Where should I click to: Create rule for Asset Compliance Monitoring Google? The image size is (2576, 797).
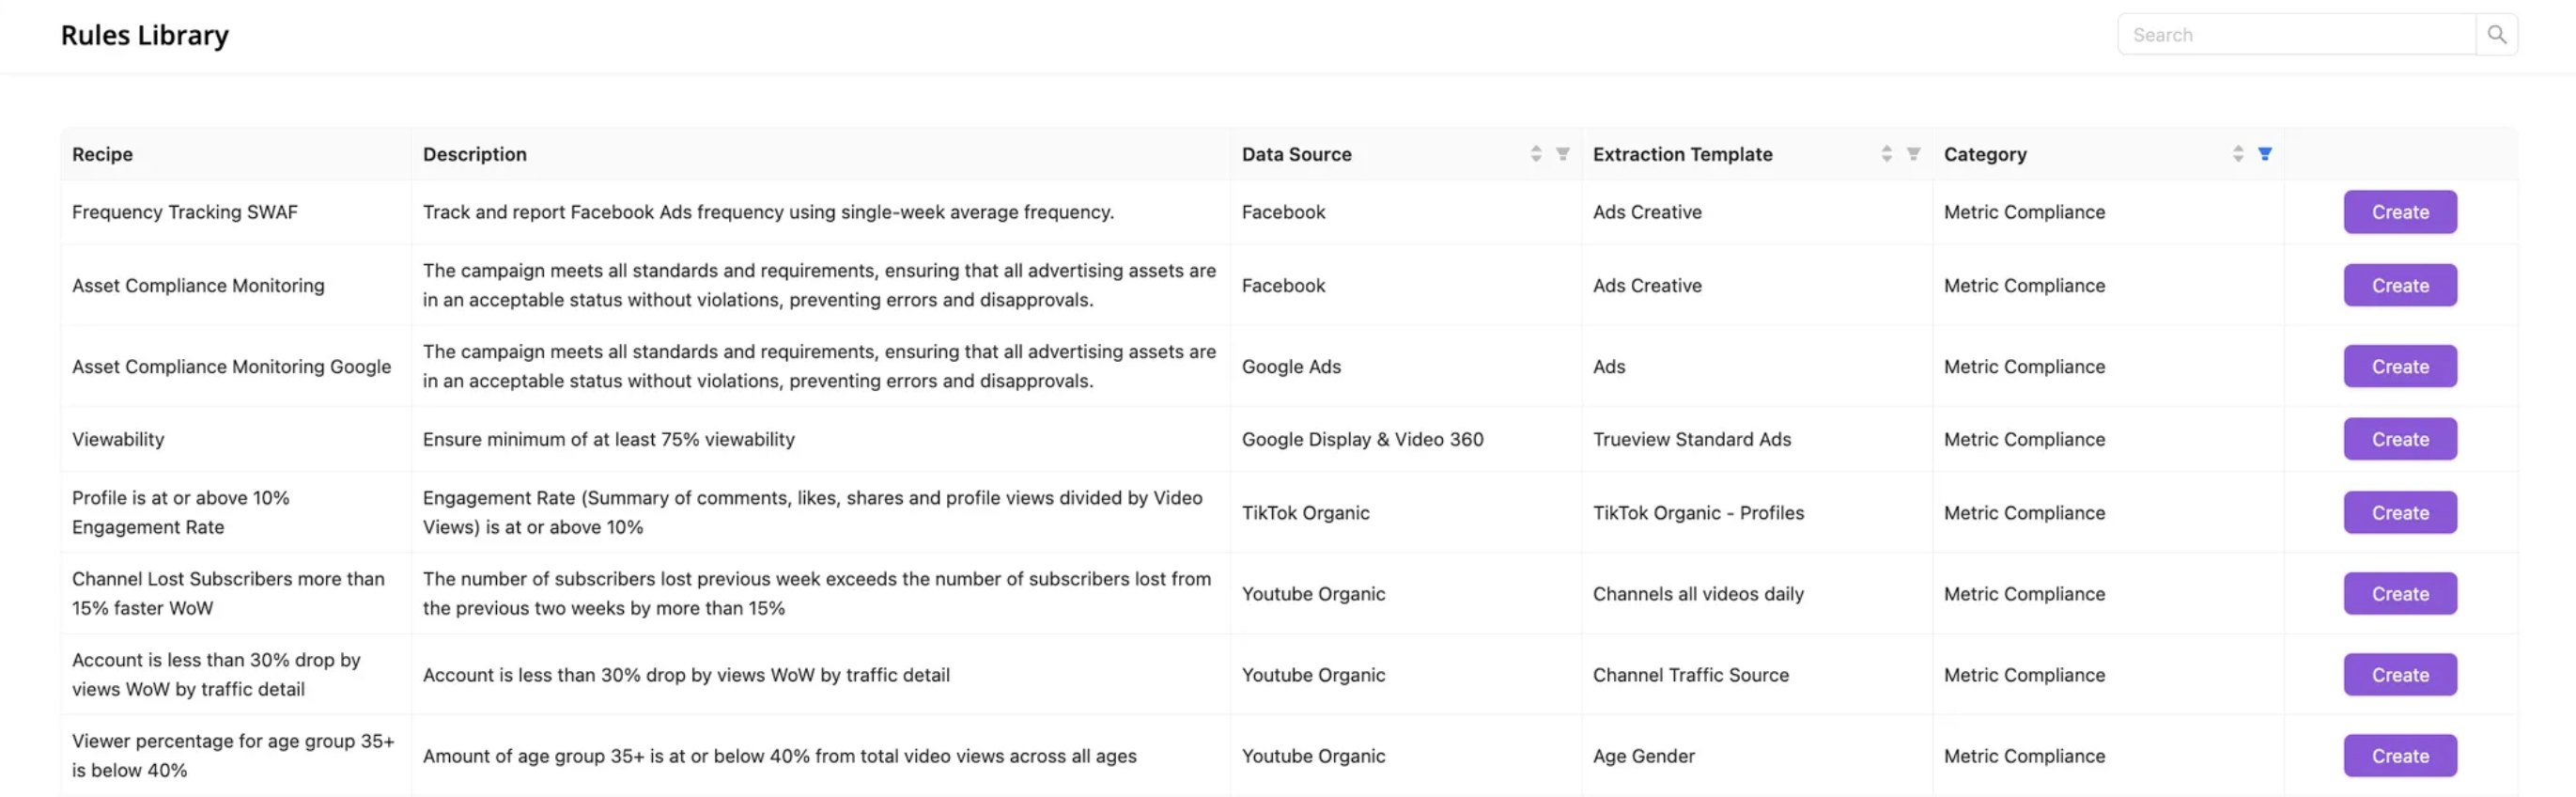click(2399, 367)
